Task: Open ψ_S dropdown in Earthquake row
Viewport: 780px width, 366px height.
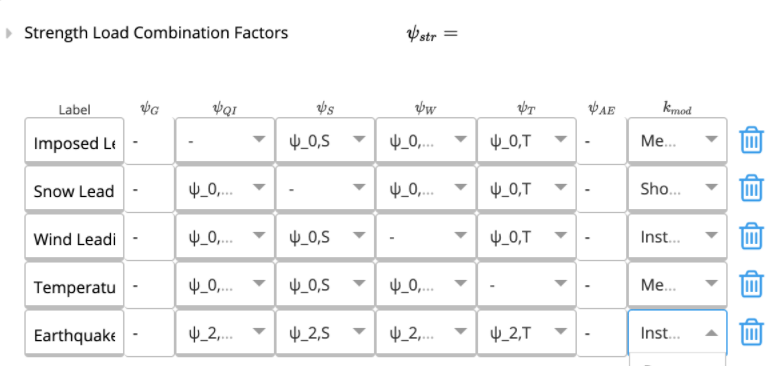Action: [x=325, y=332]
